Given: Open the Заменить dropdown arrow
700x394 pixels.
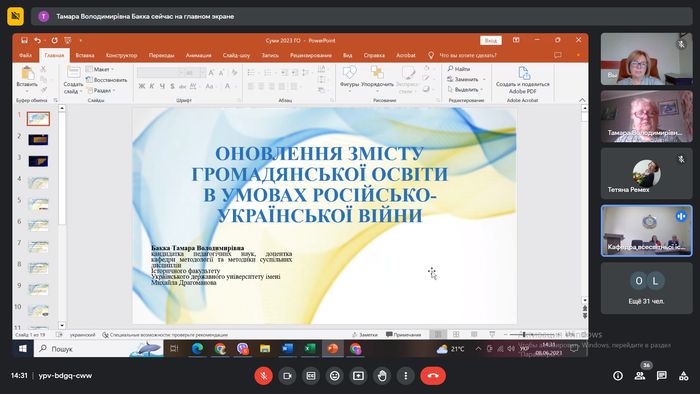Looking at the screenshot, I should 484,79.
